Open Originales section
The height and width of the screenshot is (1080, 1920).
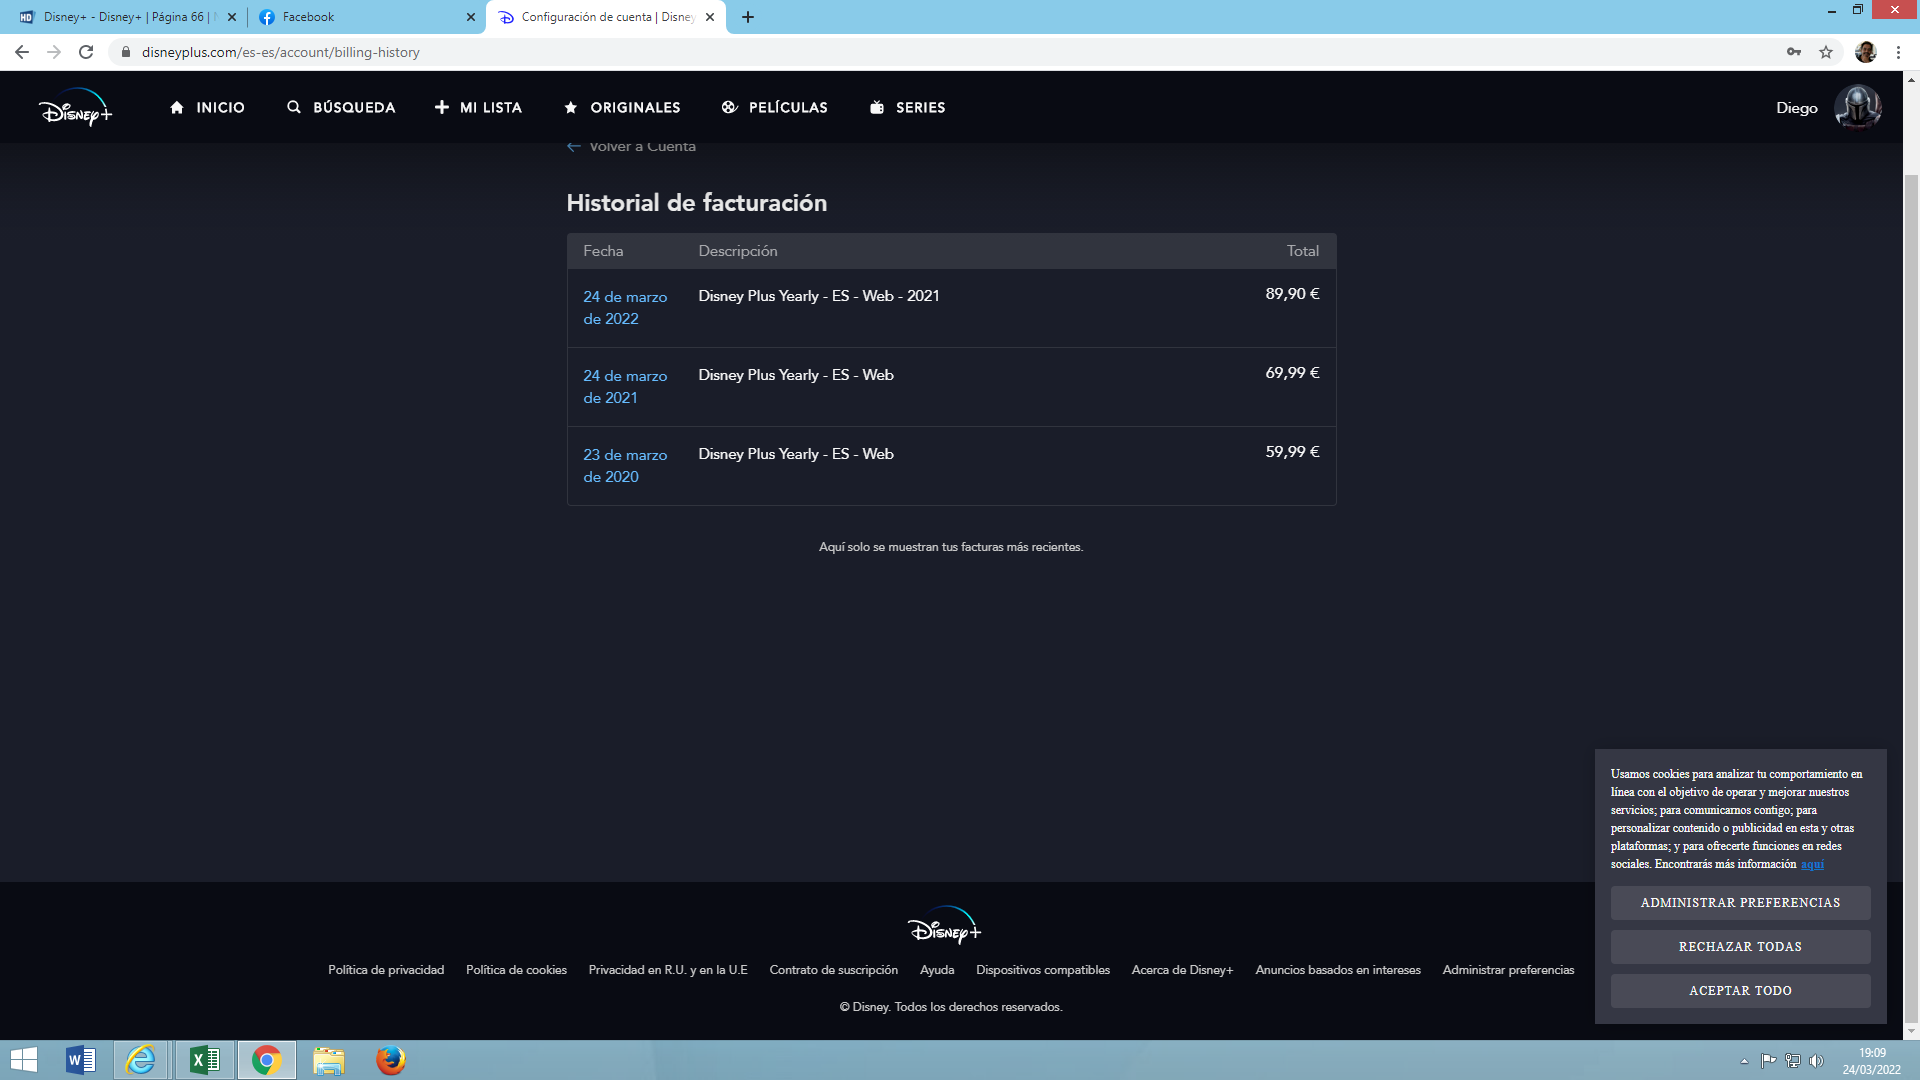tap(622, 107)
